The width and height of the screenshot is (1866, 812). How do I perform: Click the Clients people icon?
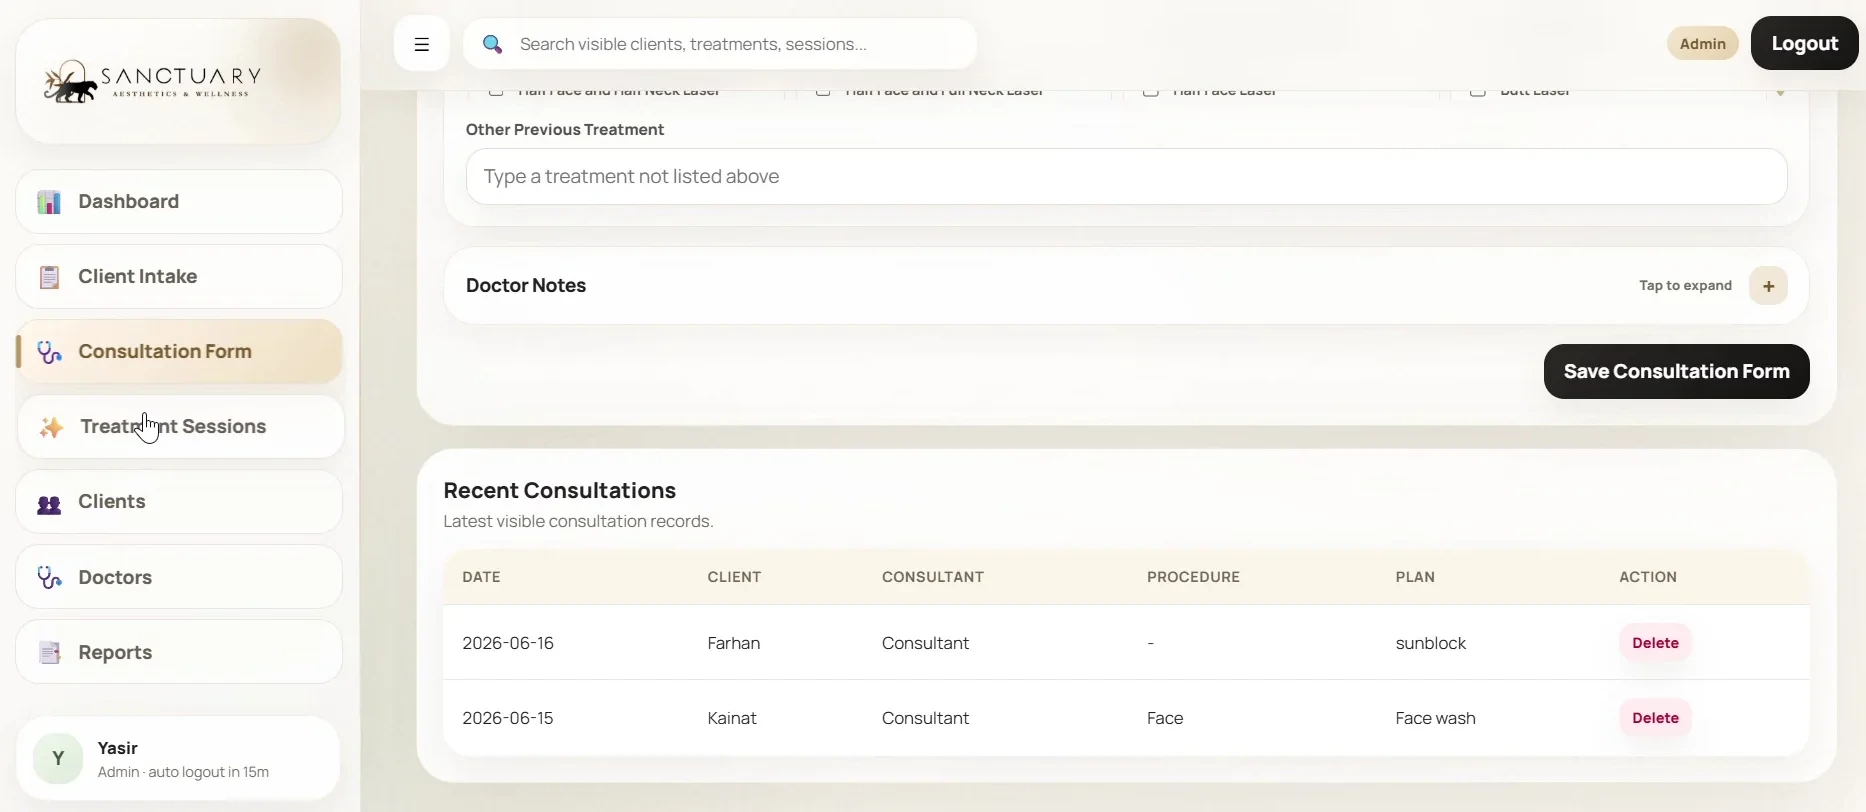(x=49, y=503)
